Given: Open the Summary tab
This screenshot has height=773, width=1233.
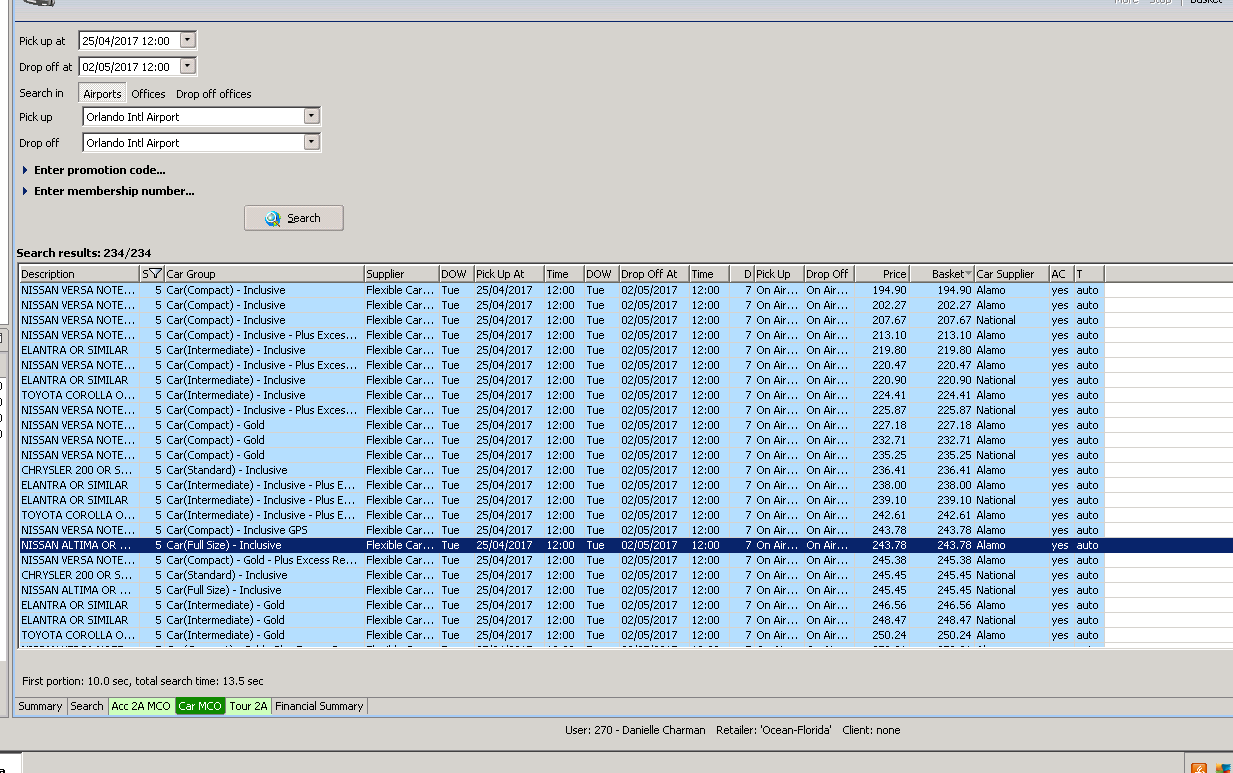Looking at the screenshot, I should tap(40, 706).
